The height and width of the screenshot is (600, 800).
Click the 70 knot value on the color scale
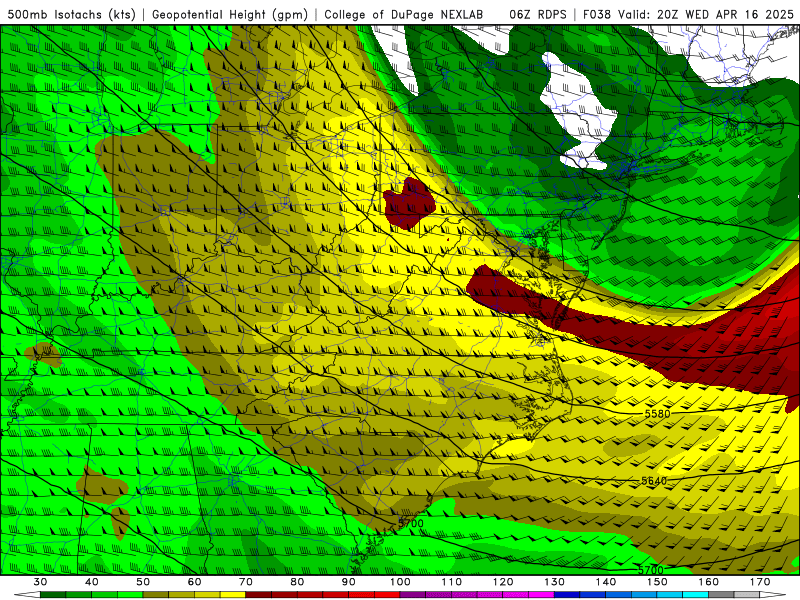[x=246, y=582]
